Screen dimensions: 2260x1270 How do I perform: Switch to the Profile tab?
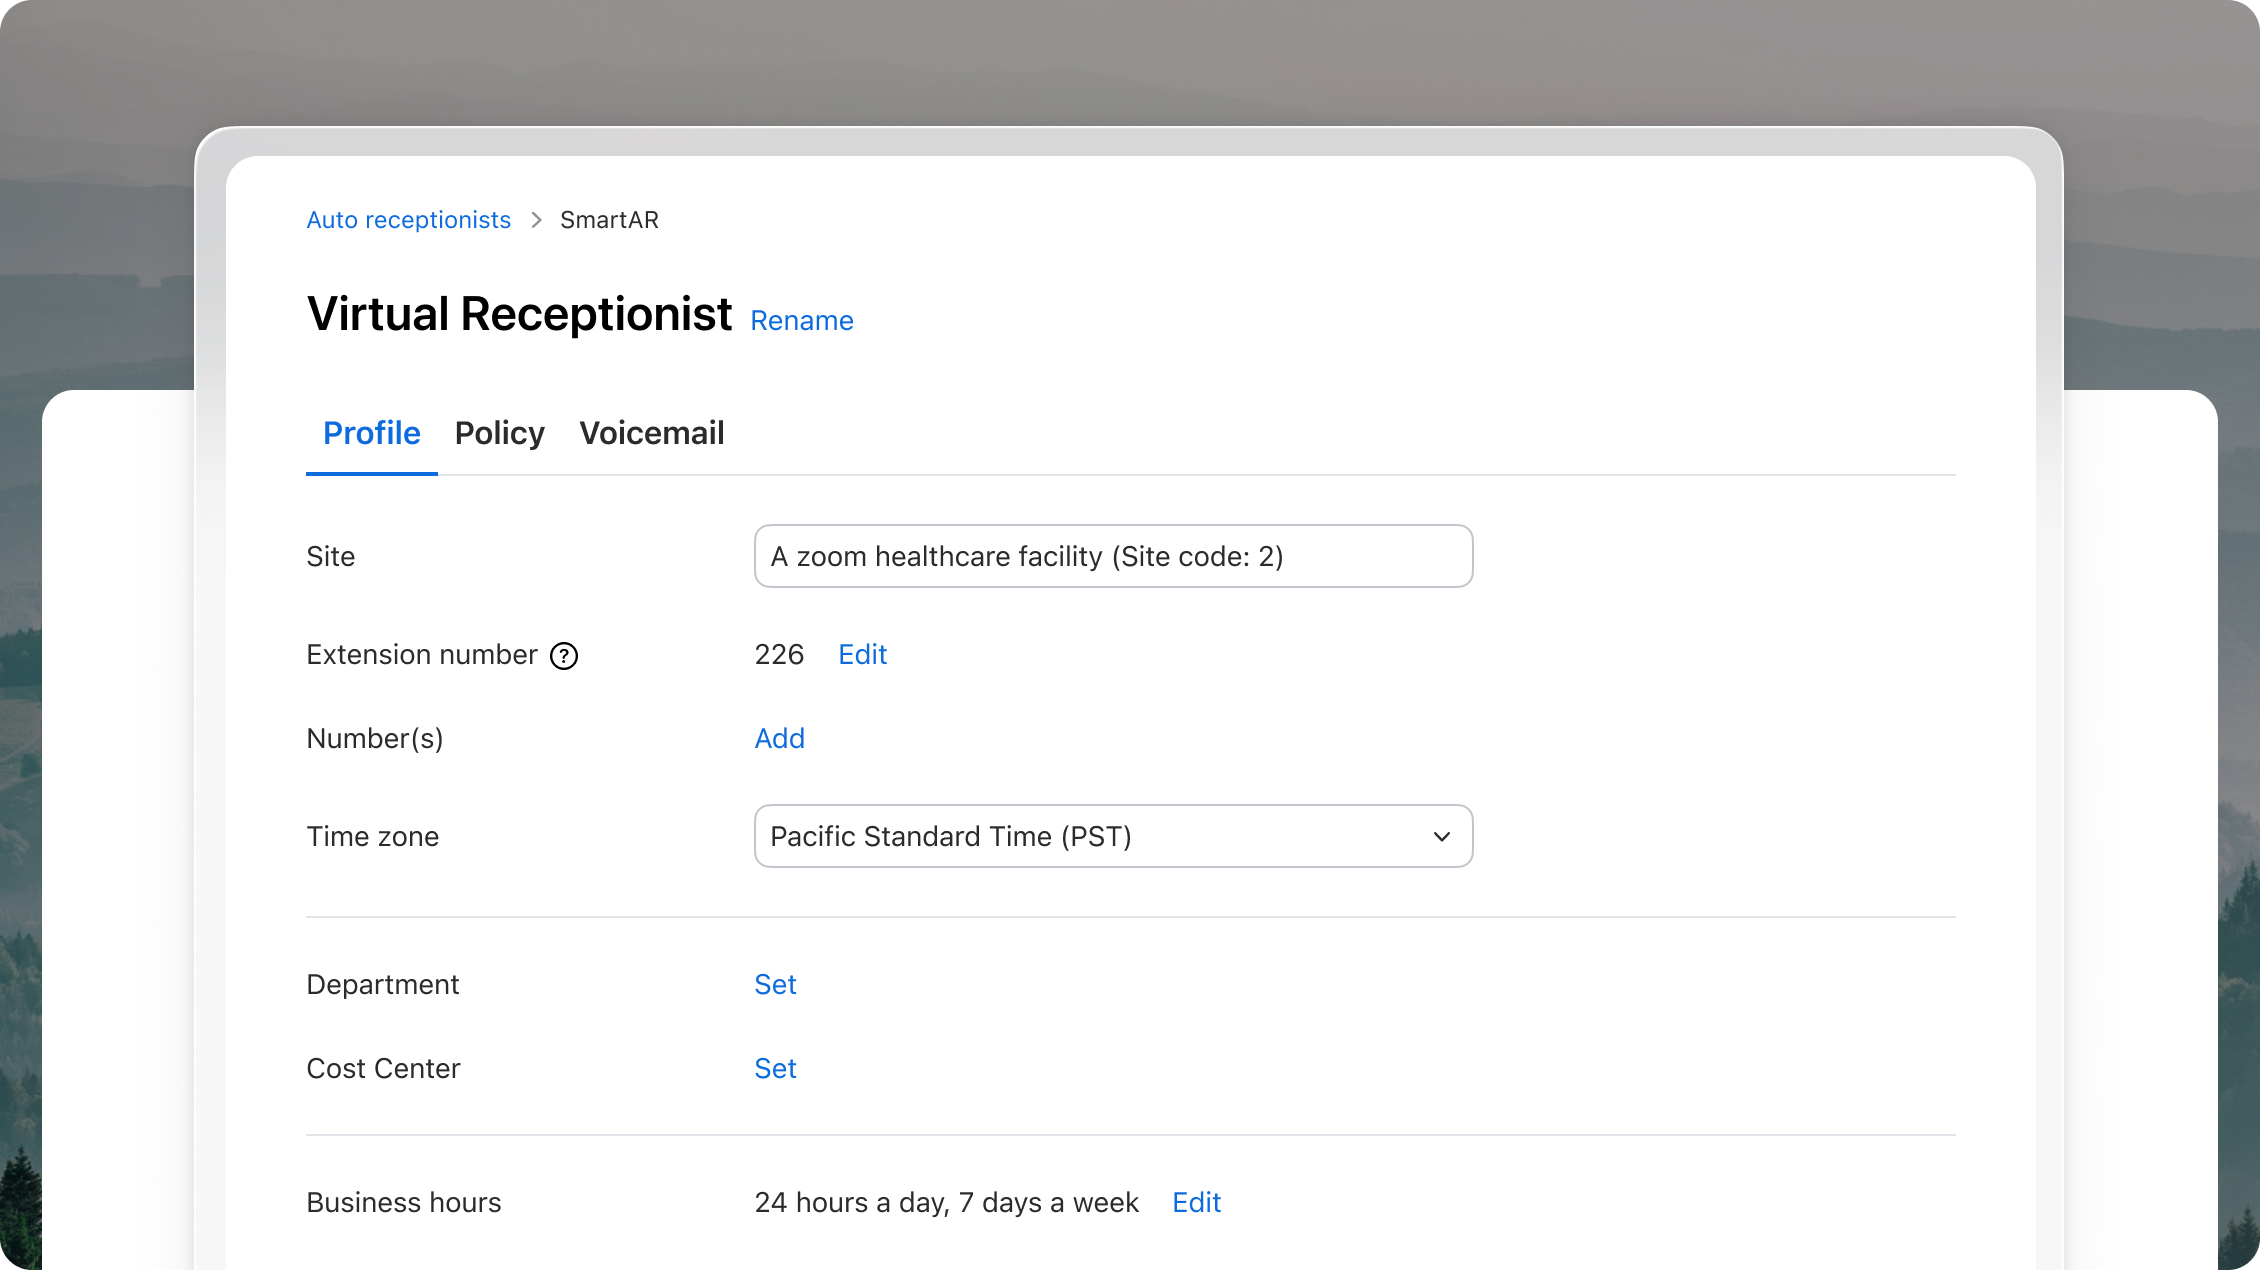[x=372, y=433]
